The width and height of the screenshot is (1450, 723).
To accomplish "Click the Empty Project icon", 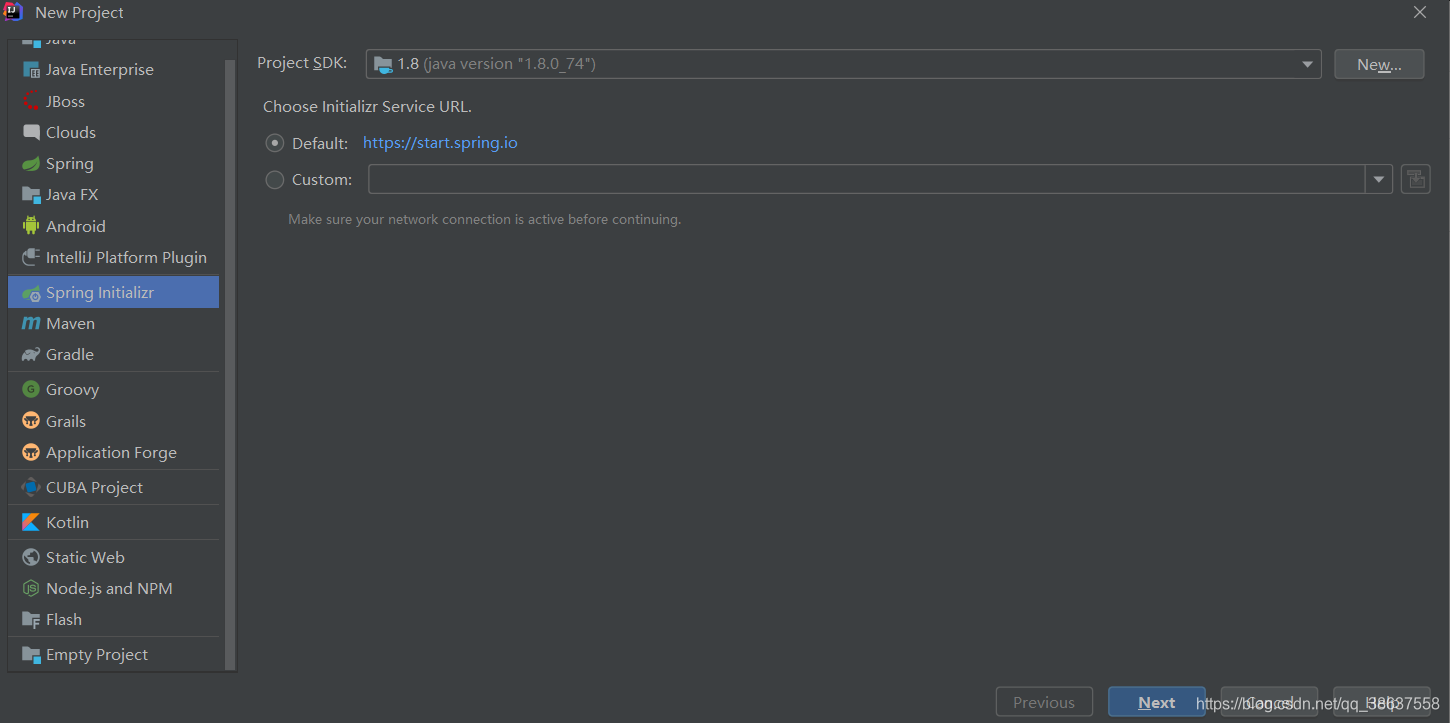I will click(31, 655).
